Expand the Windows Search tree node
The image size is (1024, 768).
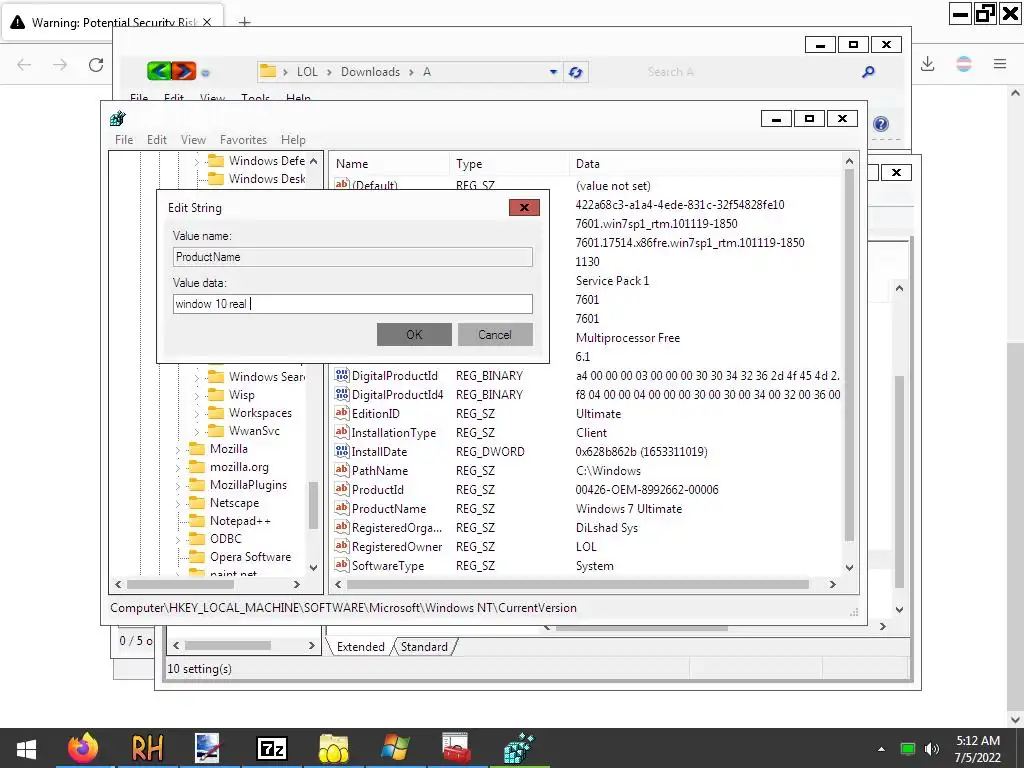[x=197, y=377]
